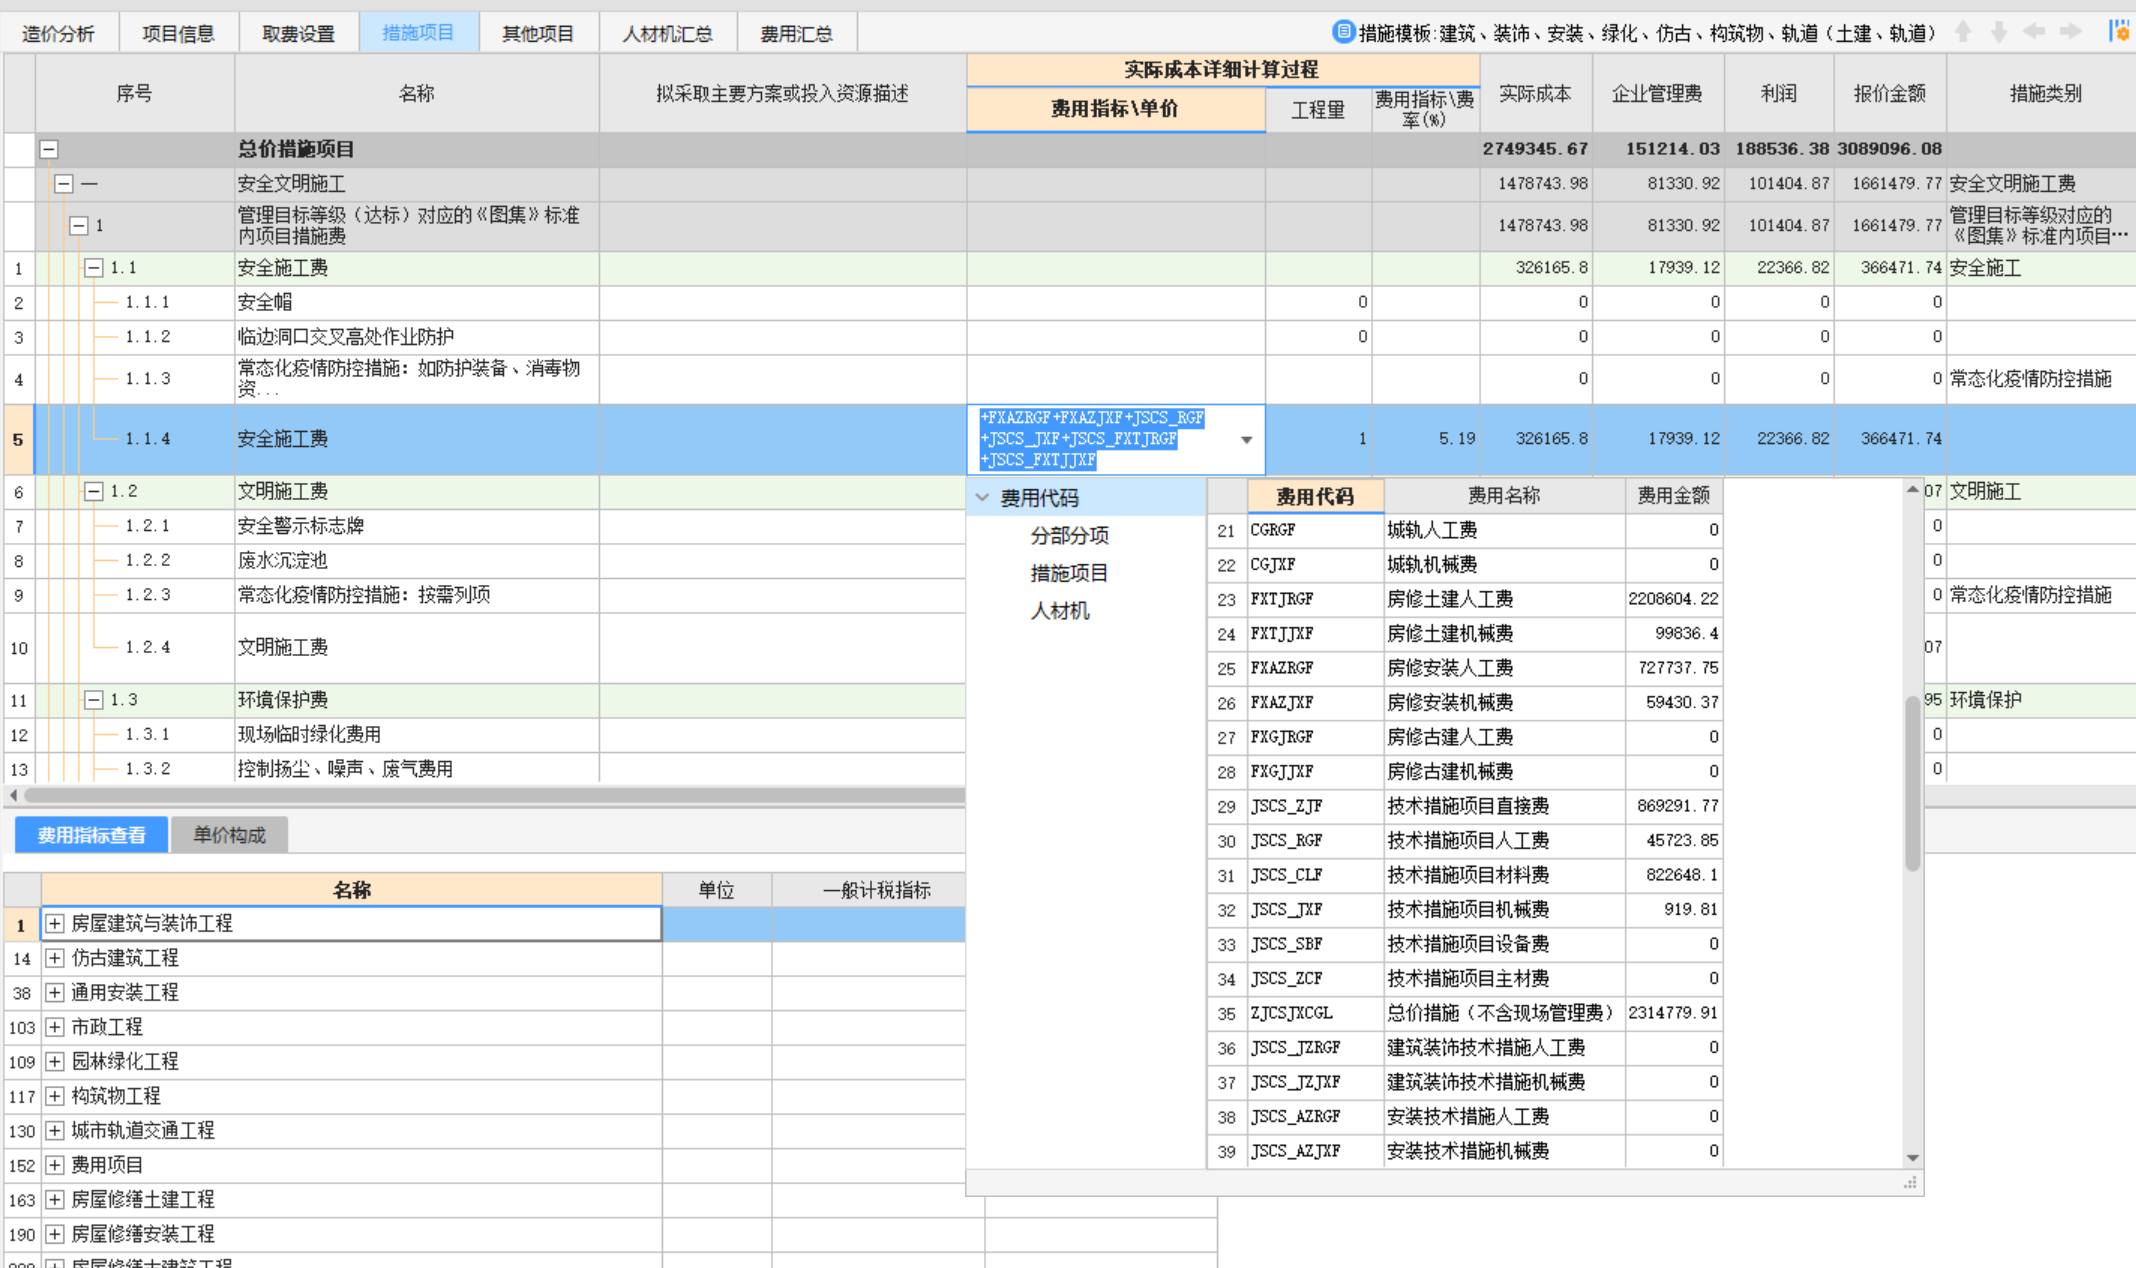Collapse the 总价措施项目 root row
2136x1268 pixels.
pyautogui.click(x=48, y=149)
